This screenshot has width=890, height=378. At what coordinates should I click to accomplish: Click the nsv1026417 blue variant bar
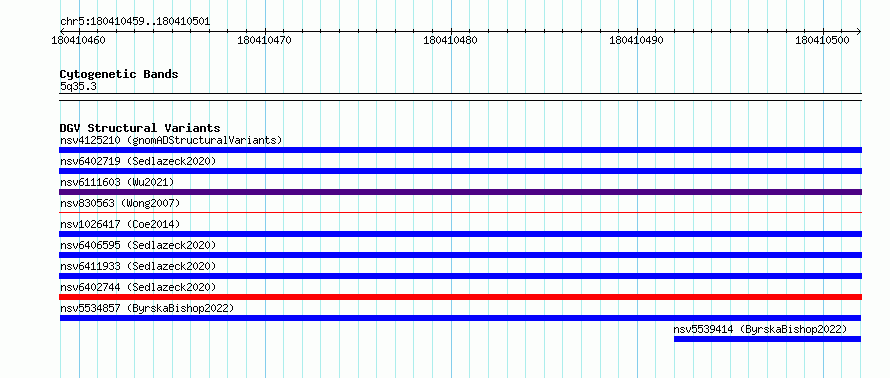click(x=460, y=234)
